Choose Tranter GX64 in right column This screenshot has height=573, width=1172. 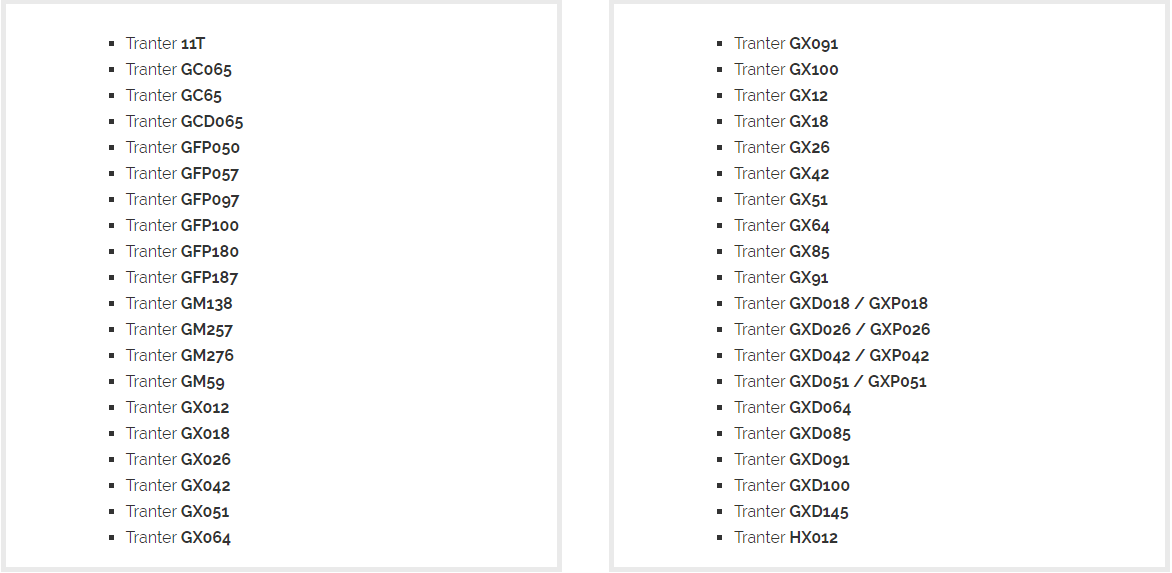[x=782, y=225]
